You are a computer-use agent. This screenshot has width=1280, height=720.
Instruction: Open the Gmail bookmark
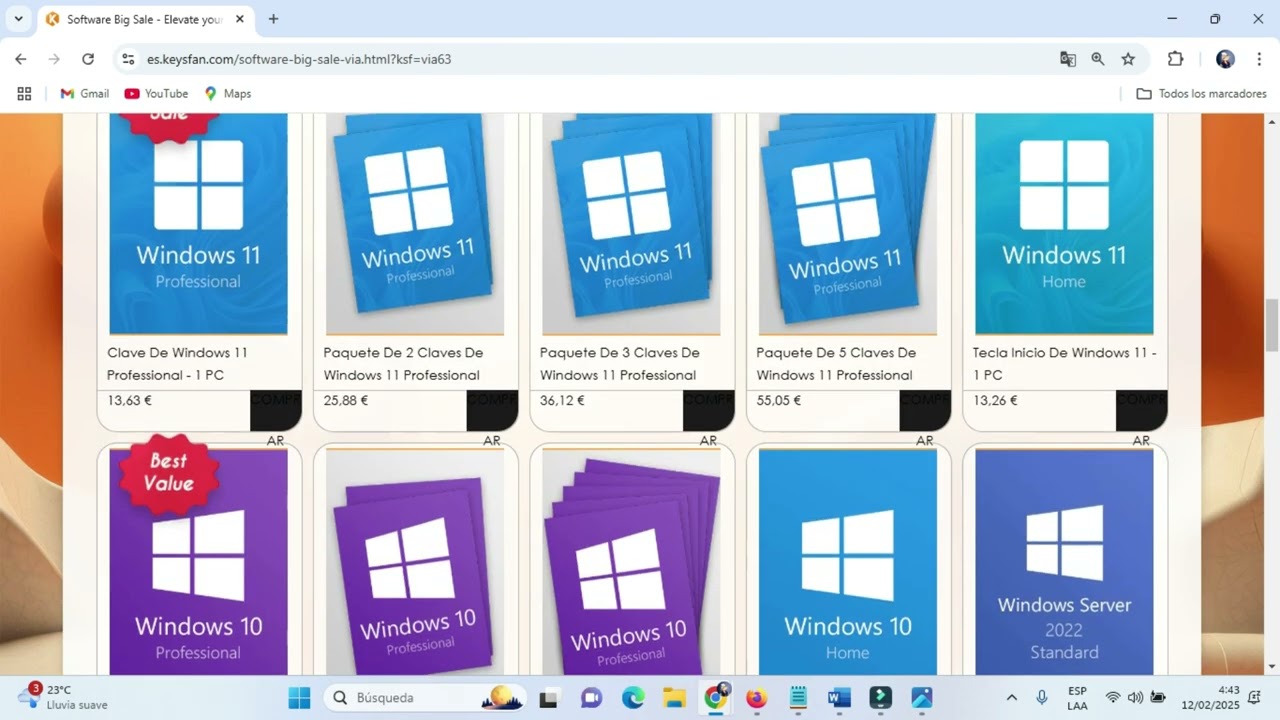tap(85, 94)
